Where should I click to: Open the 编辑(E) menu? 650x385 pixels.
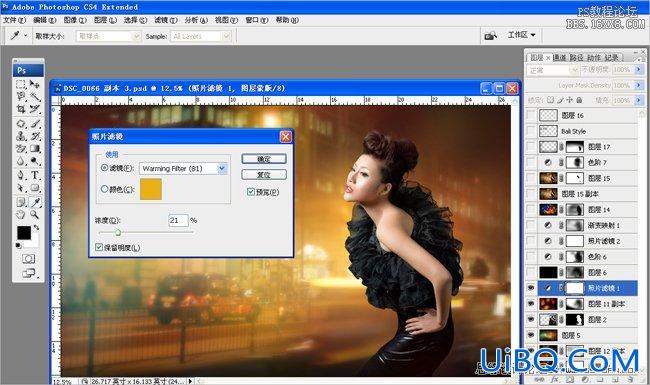coord(45,20)
